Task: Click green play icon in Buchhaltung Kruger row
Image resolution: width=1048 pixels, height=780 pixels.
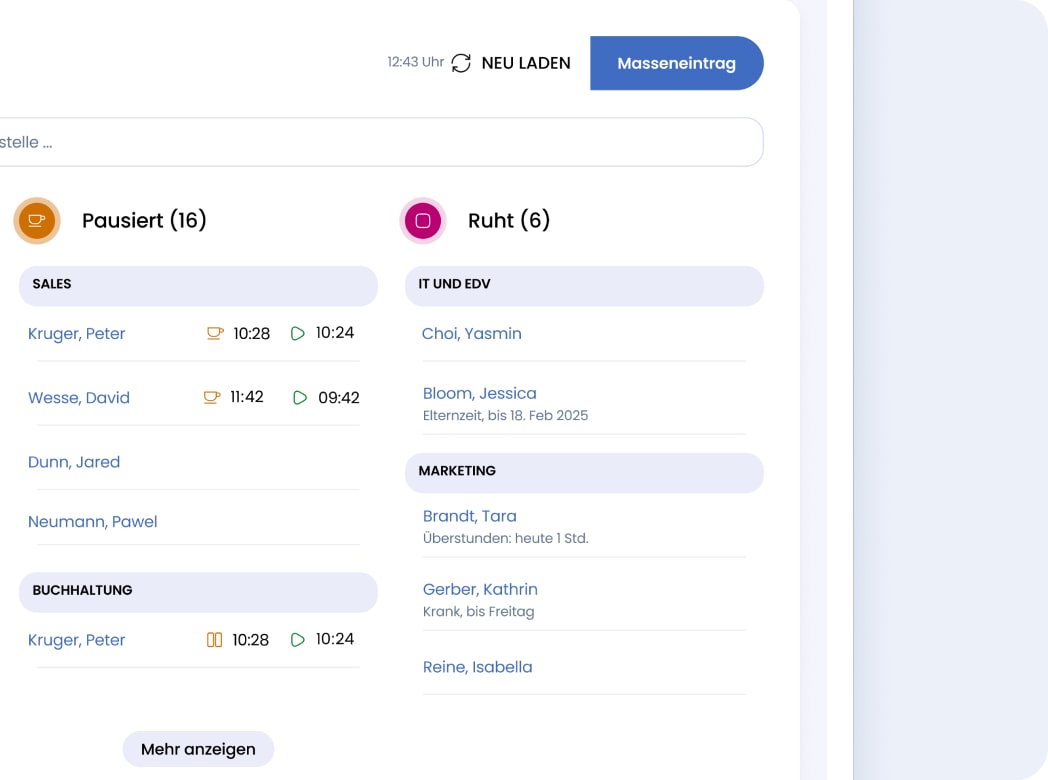Action: click(297, 640)
